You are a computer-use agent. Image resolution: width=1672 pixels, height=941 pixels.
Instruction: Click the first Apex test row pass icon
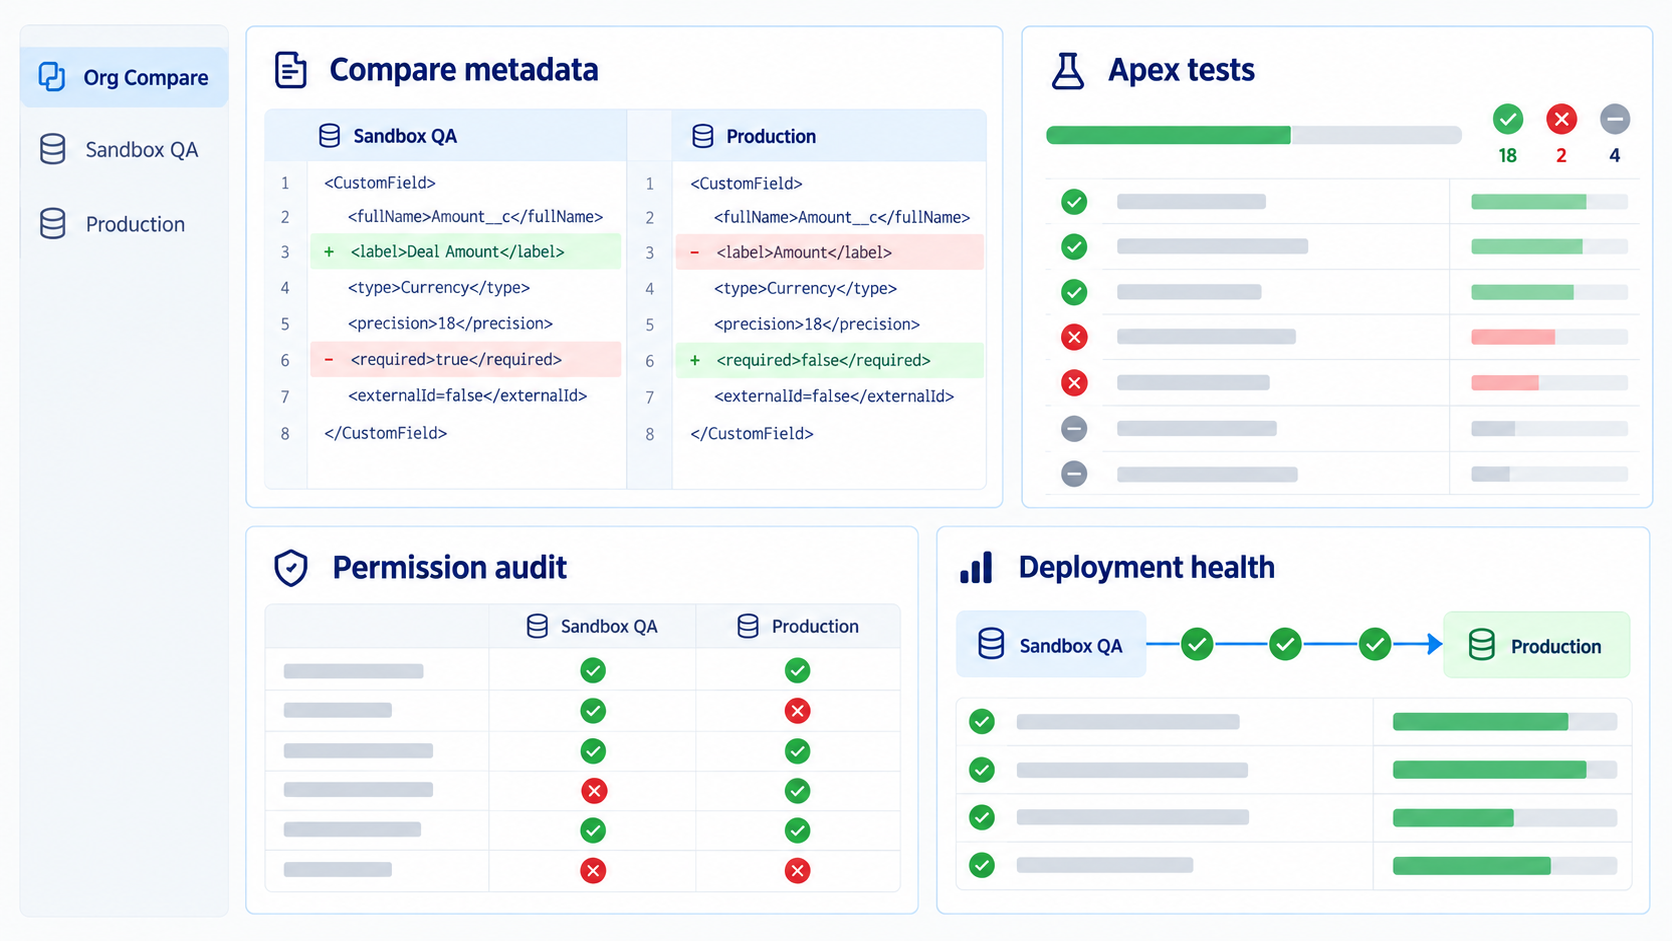click(x=1074, y=202)
